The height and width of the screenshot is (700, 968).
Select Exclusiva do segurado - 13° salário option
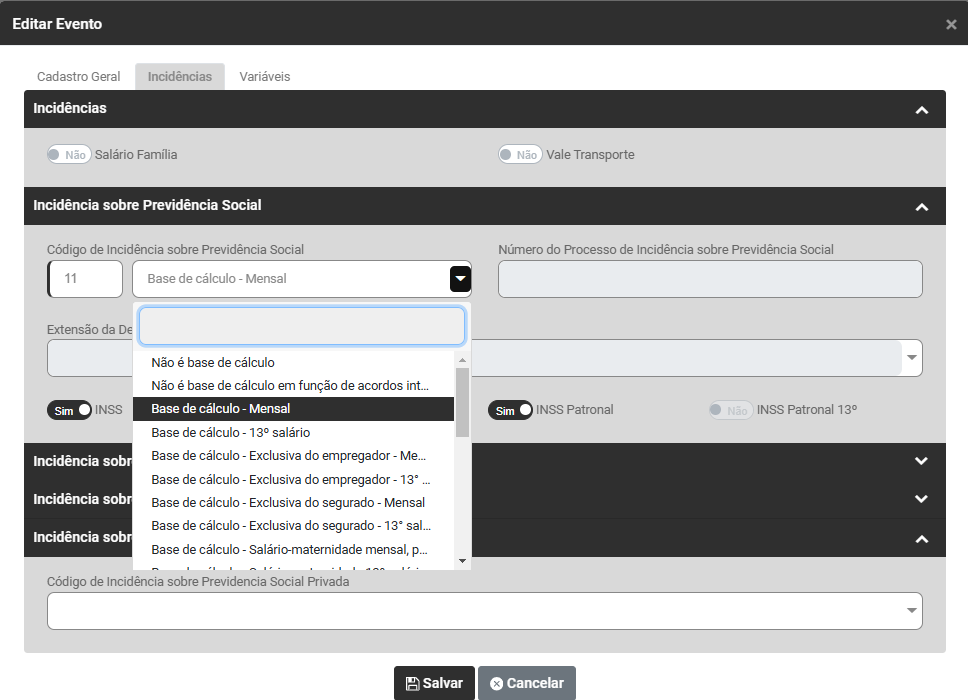(293, 526)
